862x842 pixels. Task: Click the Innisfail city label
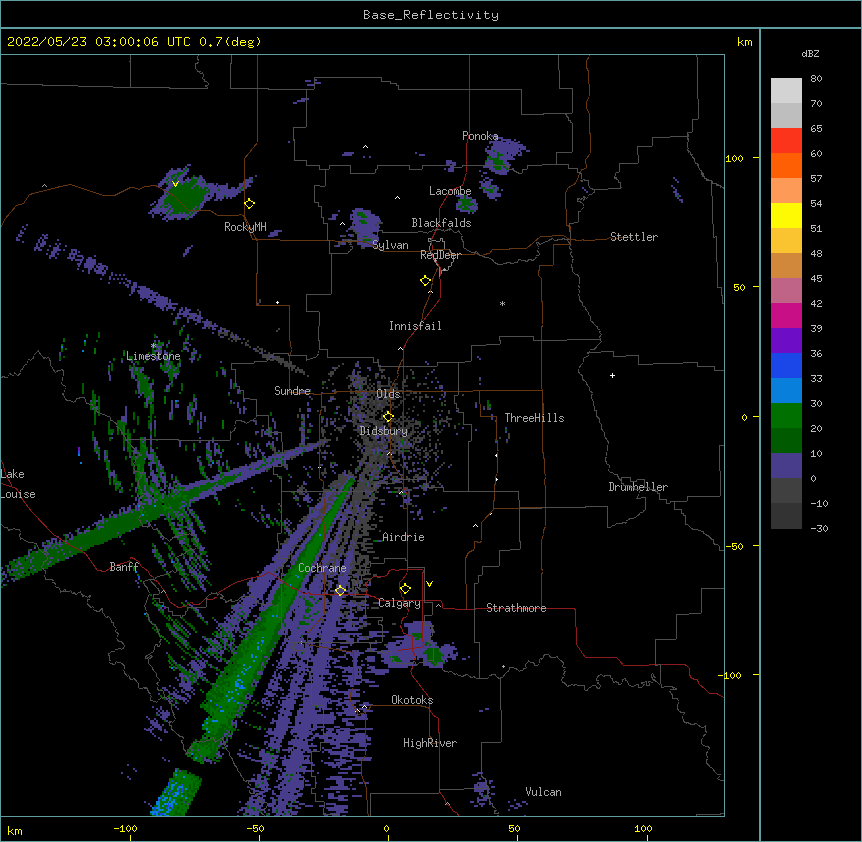(415, 326)
